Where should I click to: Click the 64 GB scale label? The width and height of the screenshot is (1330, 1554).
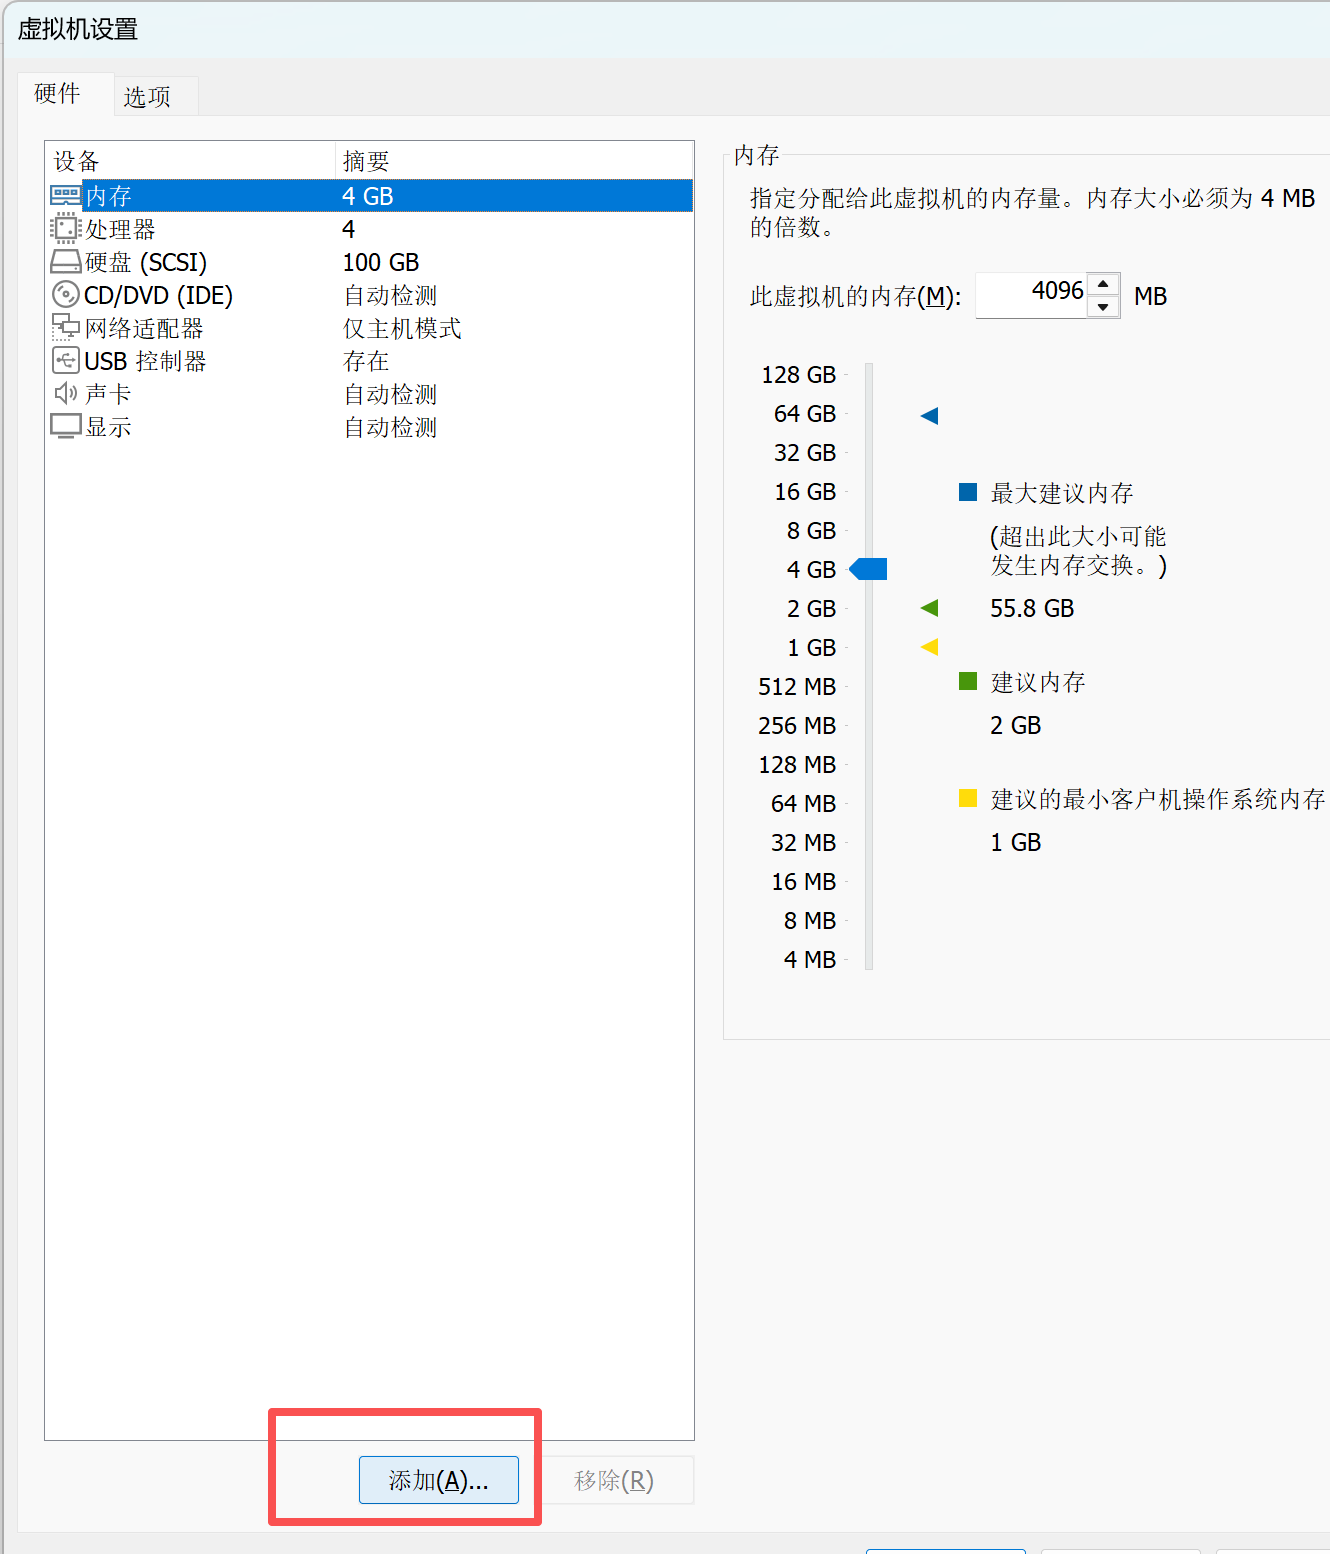[805, 413]
